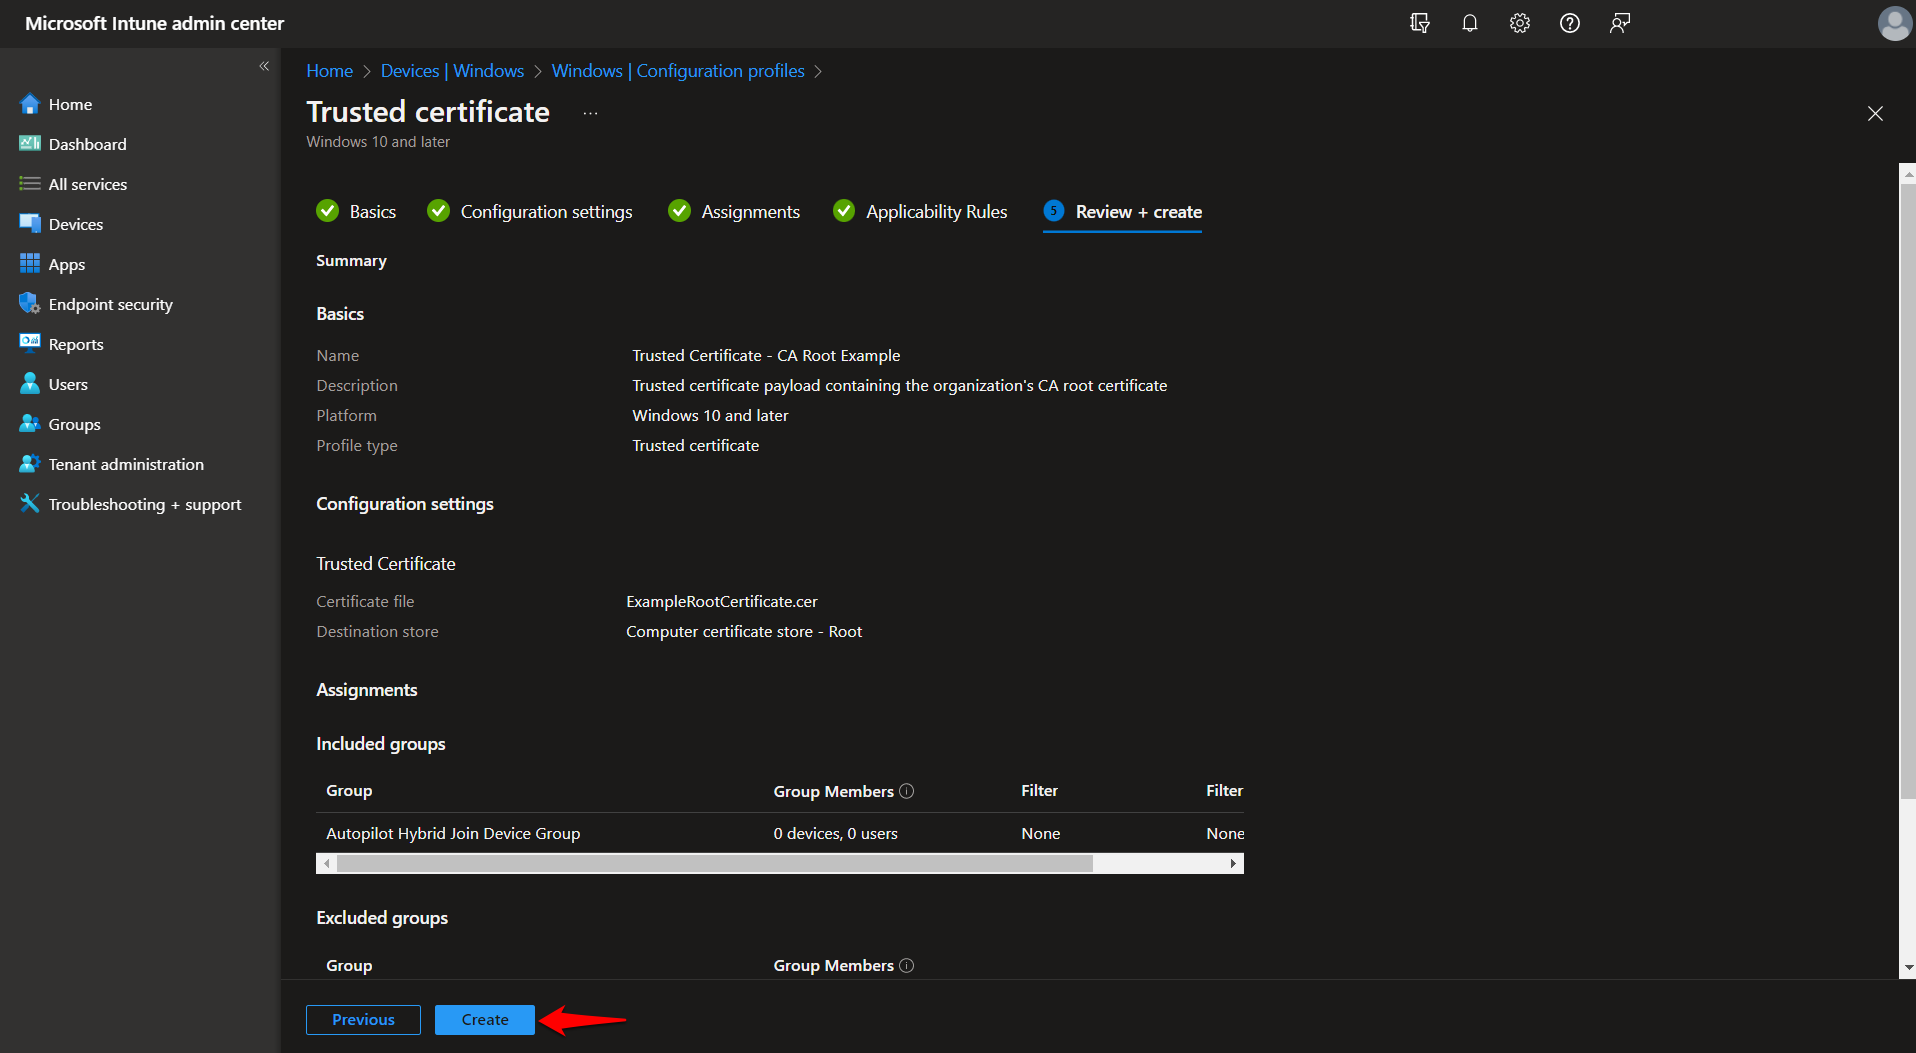The width and height of the screenshot is (1916, 1053).
Task: Open the Reports section
Action: 75,344
